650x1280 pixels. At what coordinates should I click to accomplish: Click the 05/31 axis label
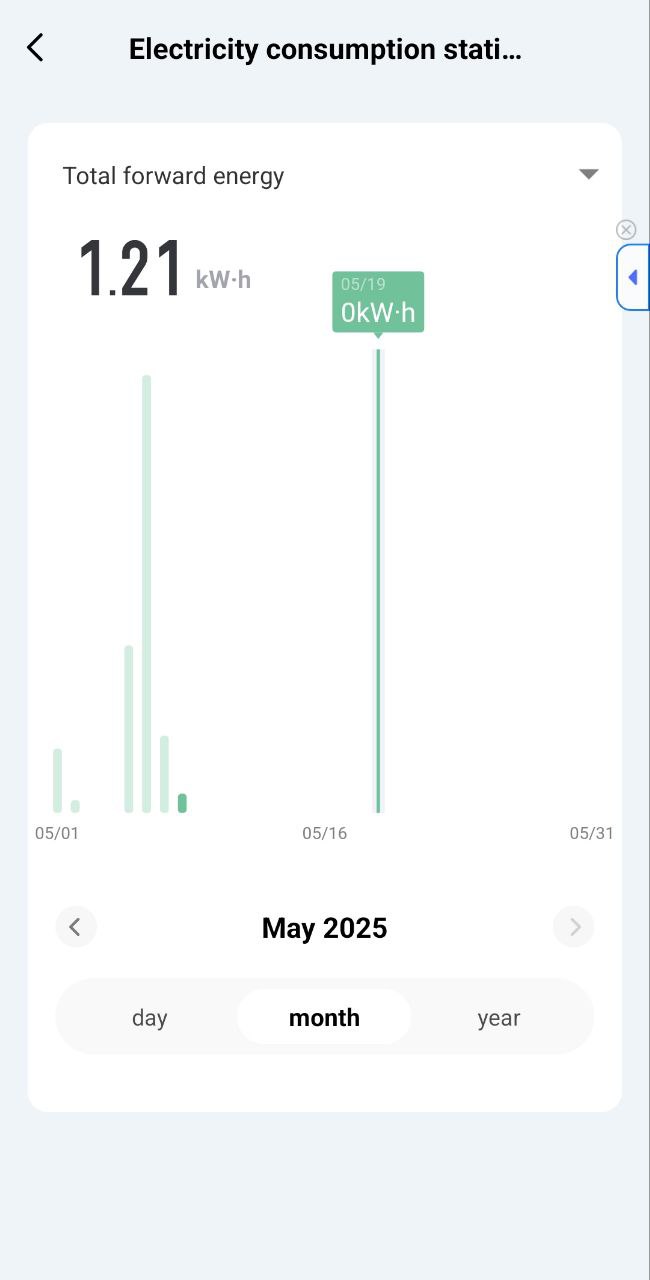click(591, 833)
